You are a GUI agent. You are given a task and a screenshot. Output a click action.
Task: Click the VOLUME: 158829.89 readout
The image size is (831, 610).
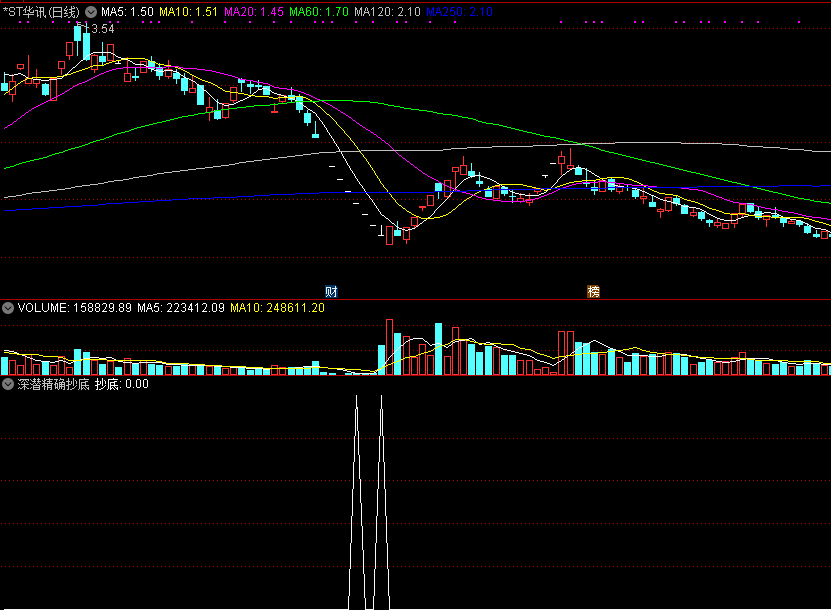tap(75, 308)
